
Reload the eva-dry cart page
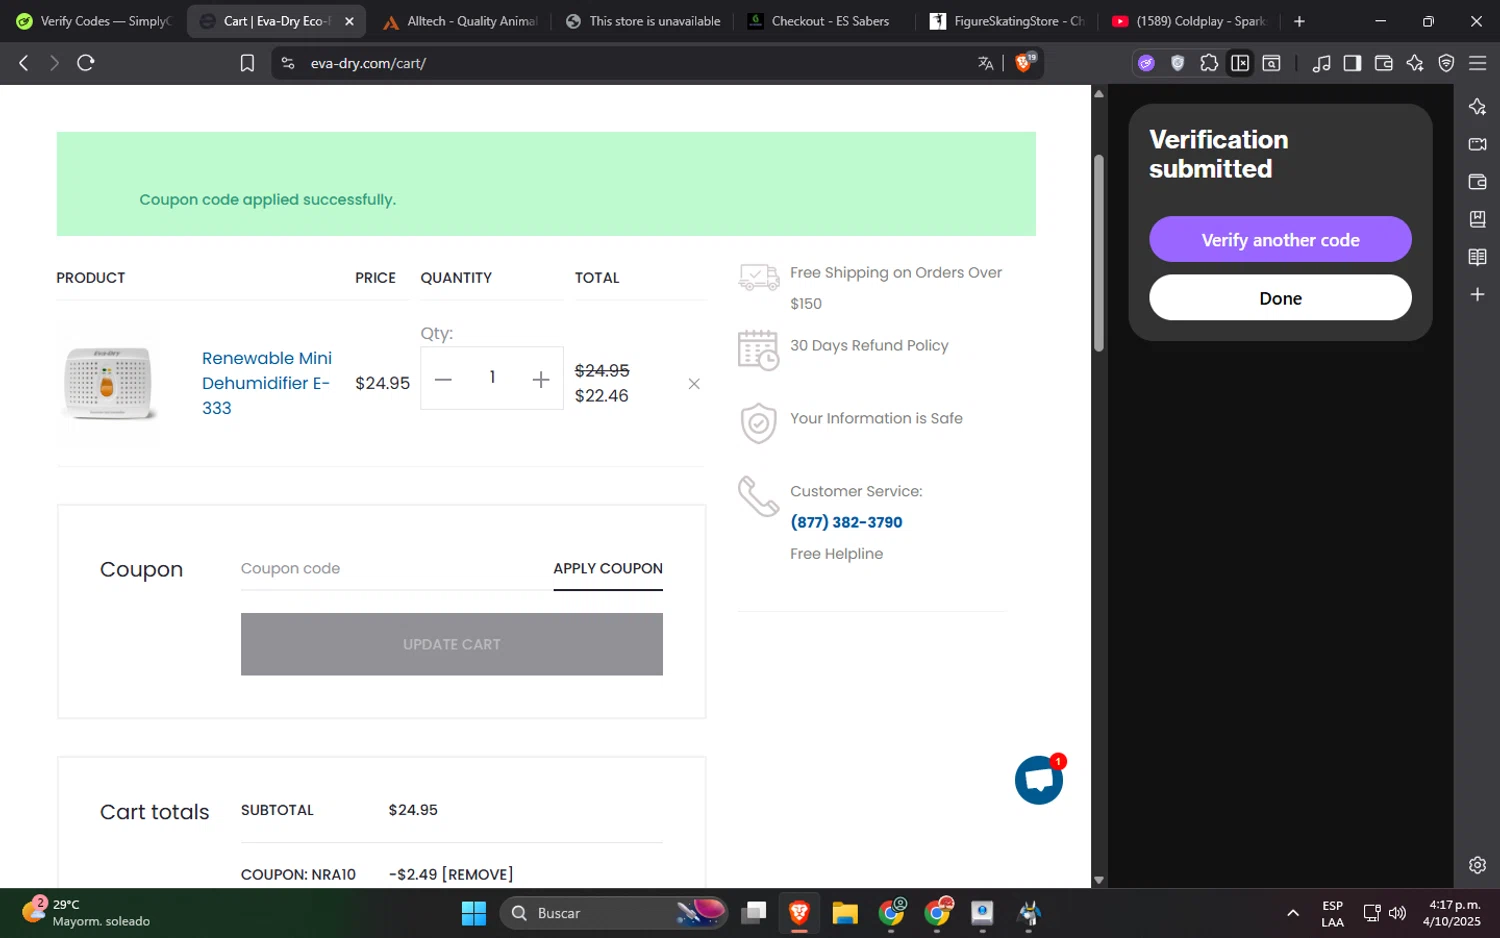[86, 63]
